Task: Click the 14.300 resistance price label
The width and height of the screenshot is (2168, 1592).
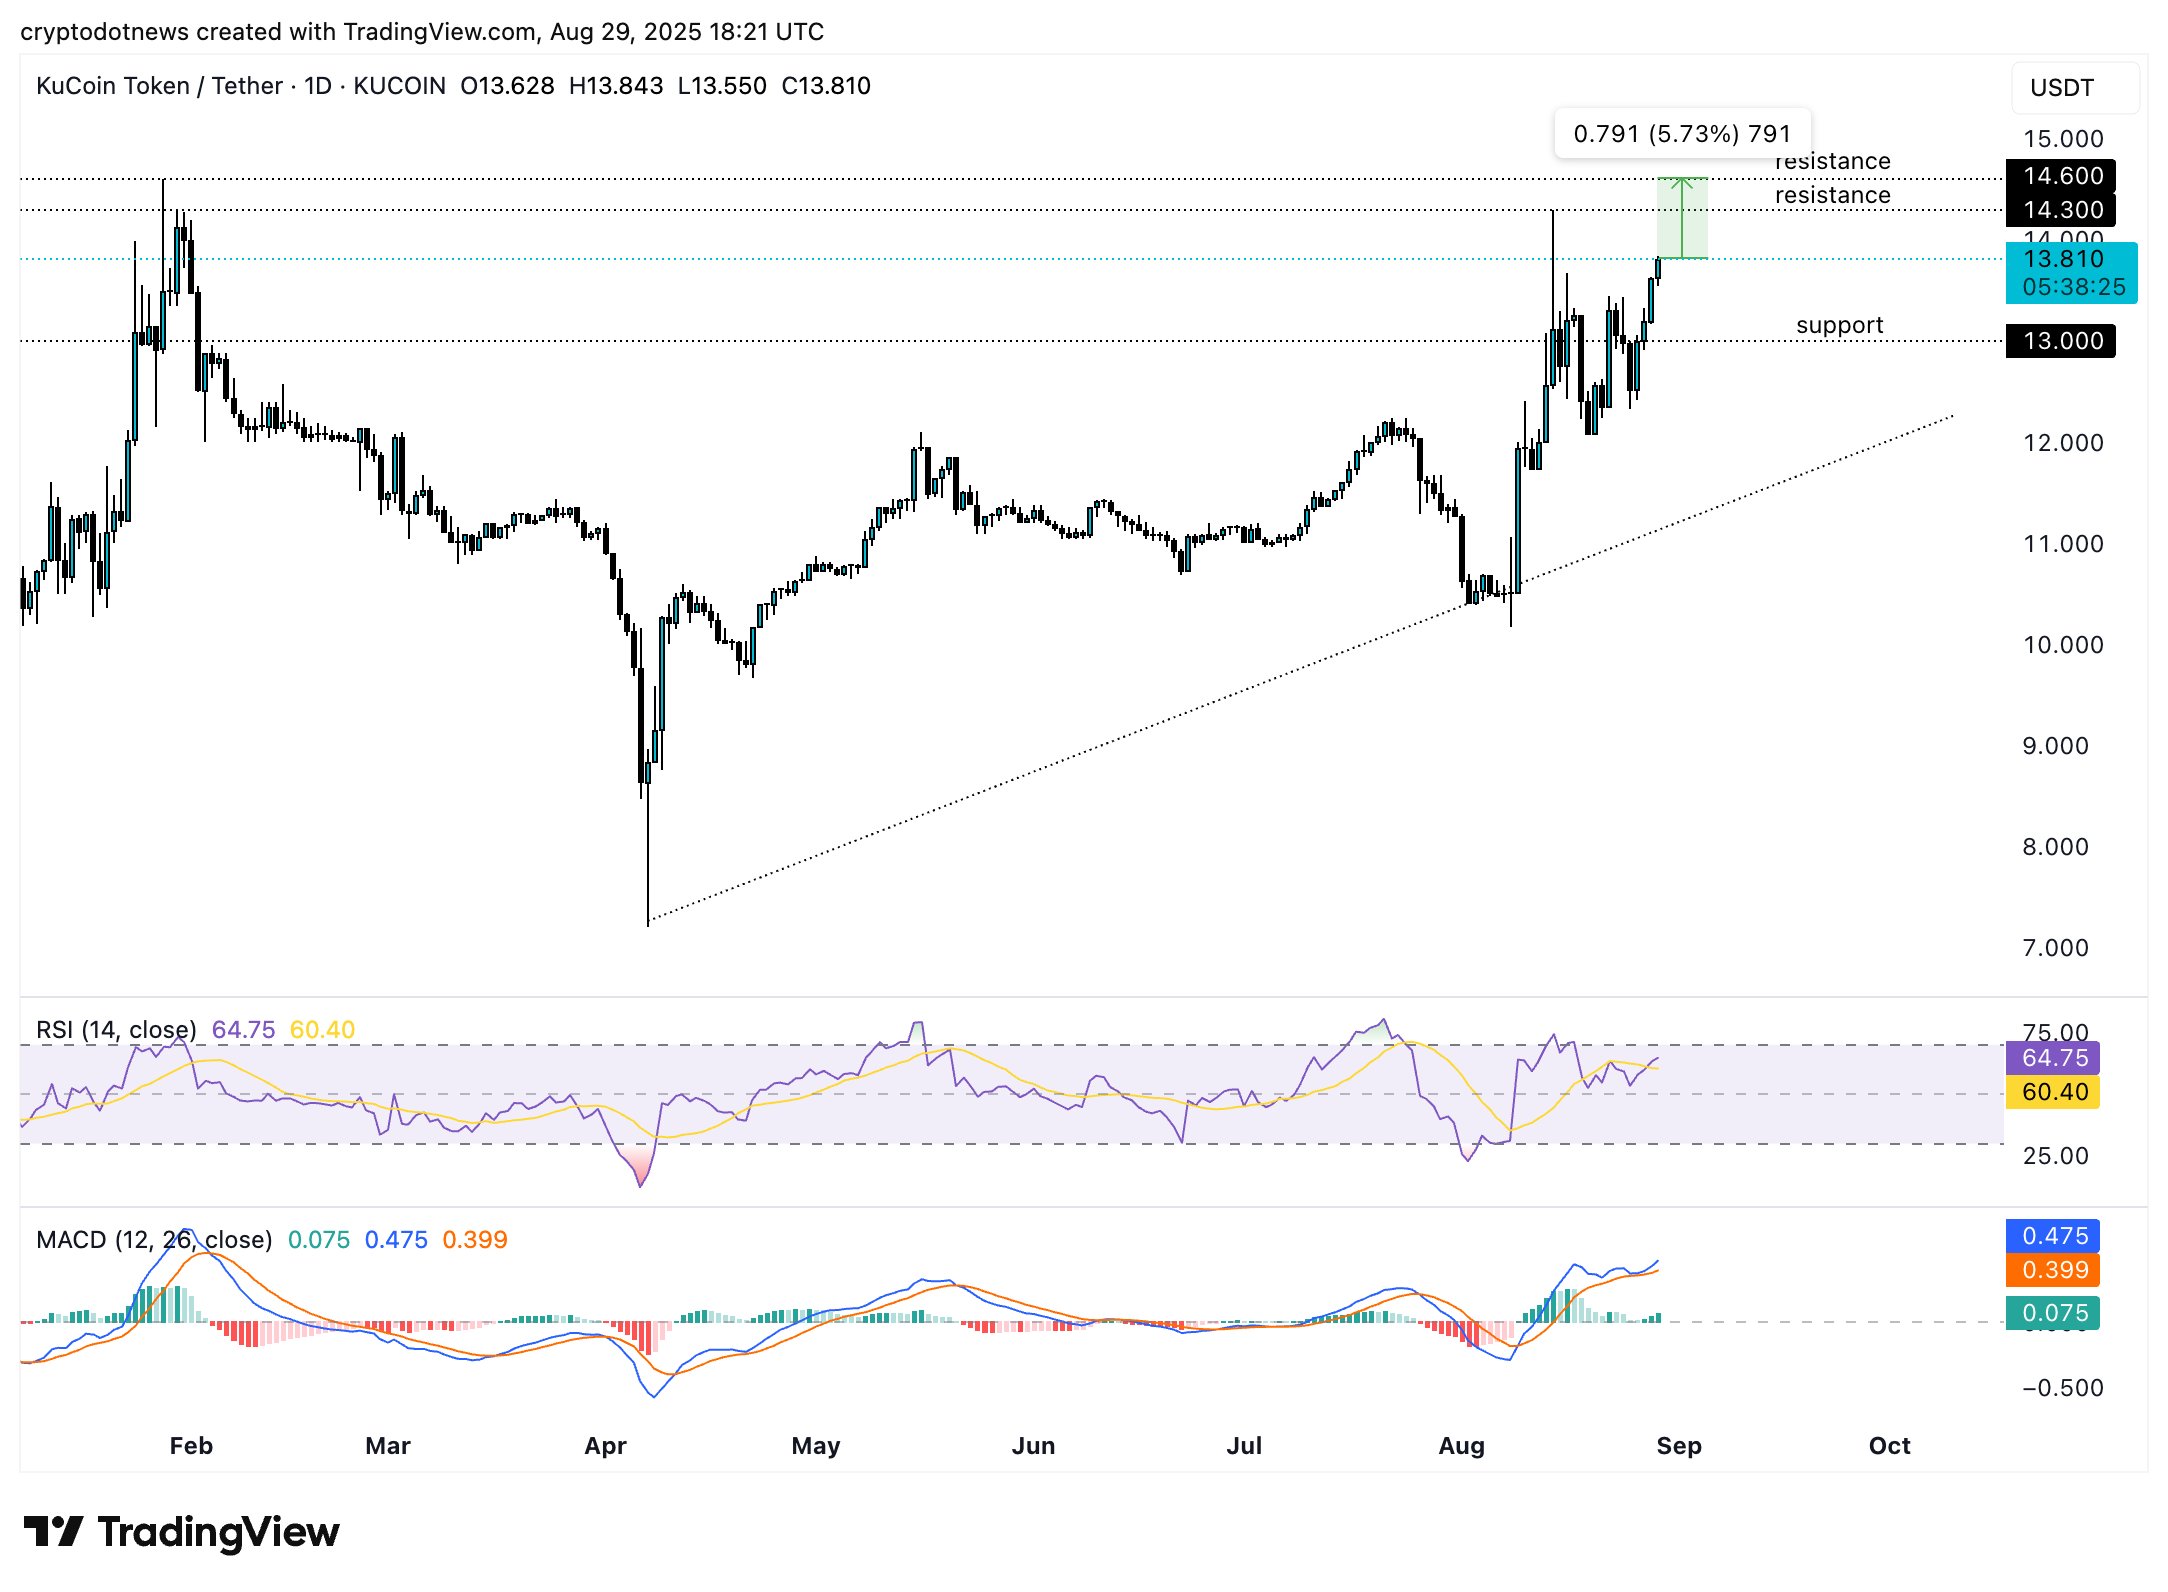Action: click(x=2062, y=210)
